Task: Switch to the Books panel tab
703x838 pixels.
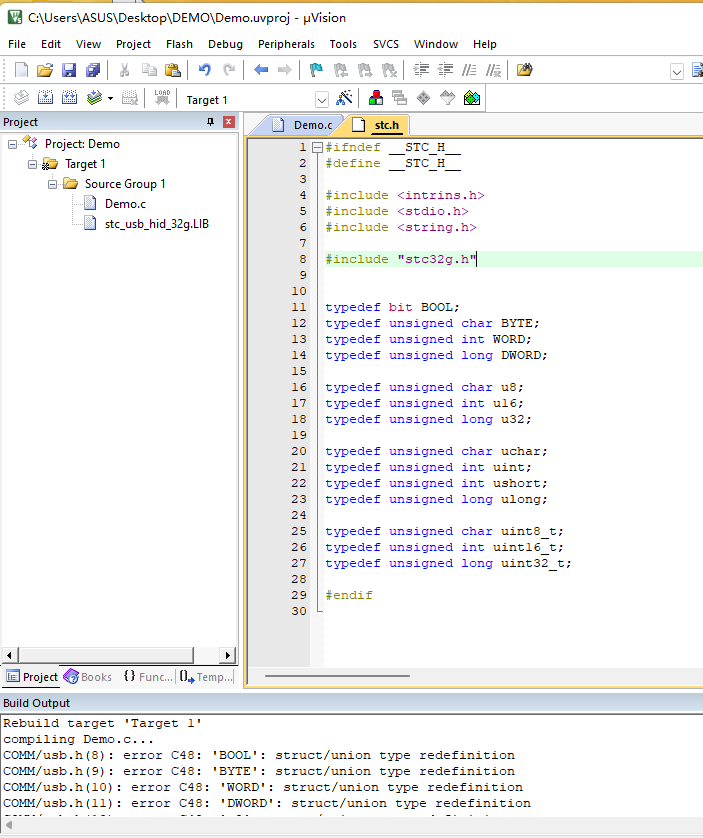Action: click(88, 677)
